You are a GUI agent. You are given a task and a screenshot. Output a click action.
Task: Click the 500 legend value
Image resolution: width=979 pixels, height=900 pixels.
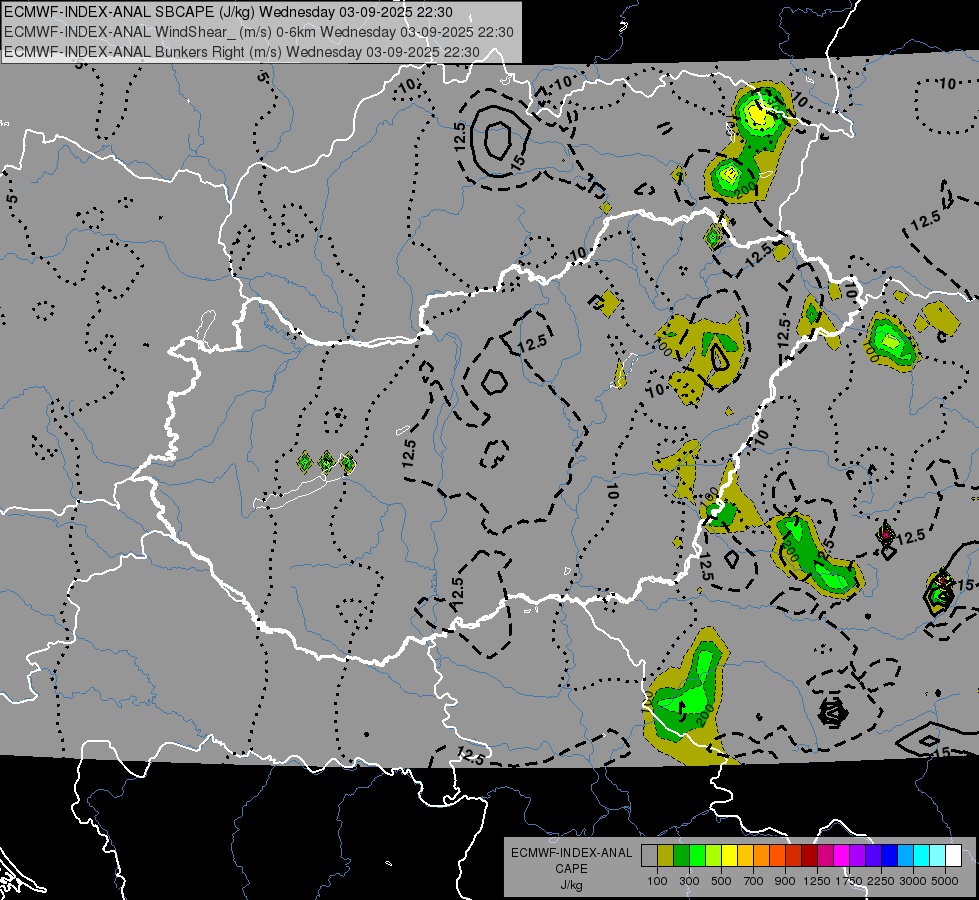pyautogui.click(x=721, y=881)
